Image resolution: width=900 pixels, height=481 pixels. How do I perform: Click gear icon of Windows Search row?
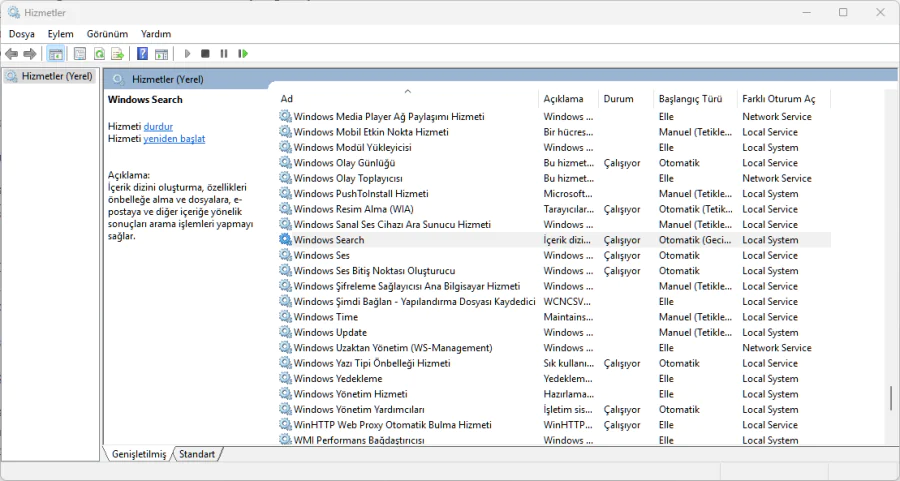coord(285,240)
